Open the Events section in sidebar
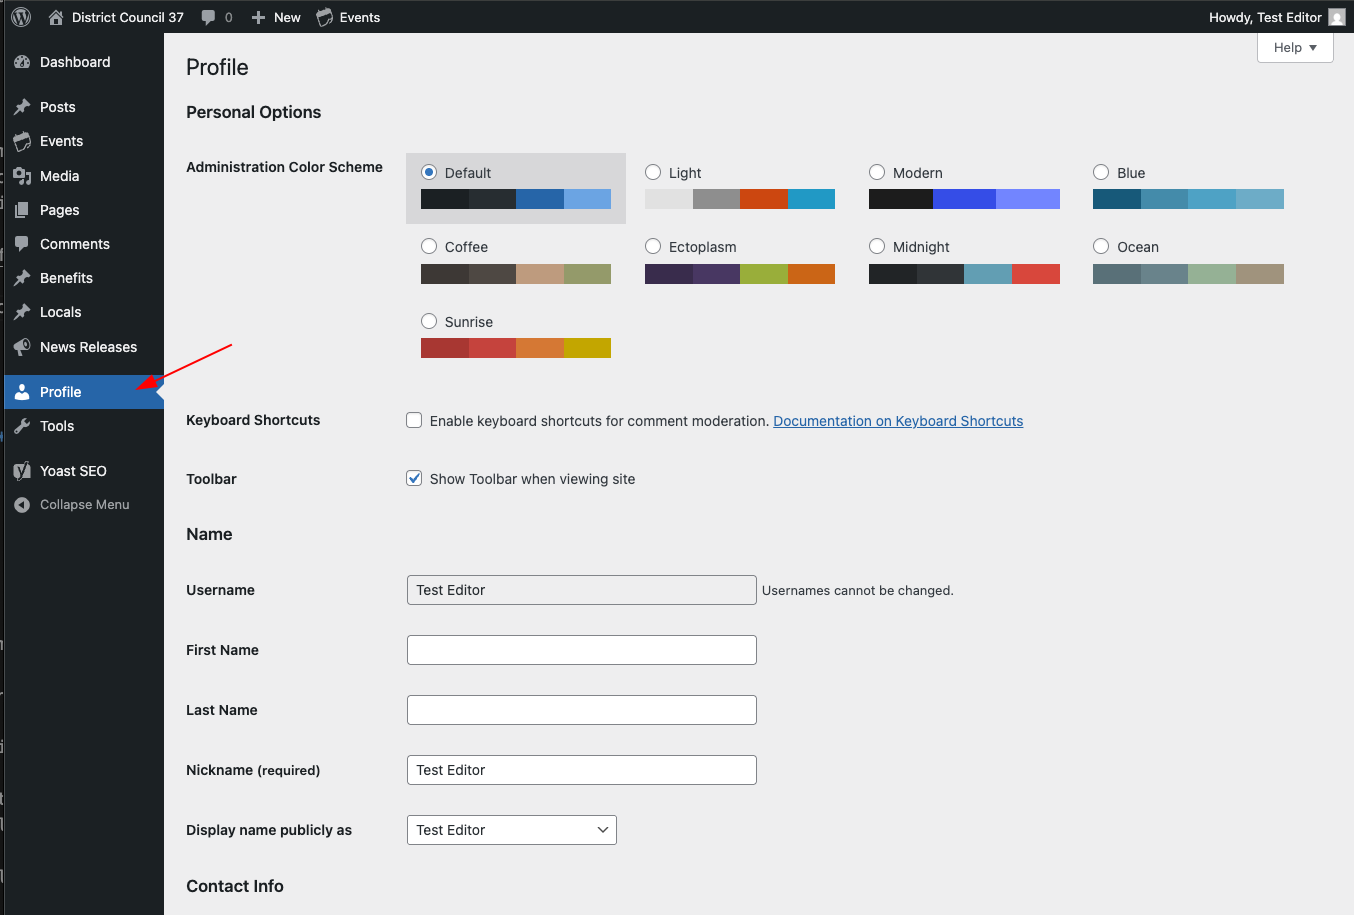Image resolution: width=1354 pixels, height=915 pixels. tap(61, 141)
